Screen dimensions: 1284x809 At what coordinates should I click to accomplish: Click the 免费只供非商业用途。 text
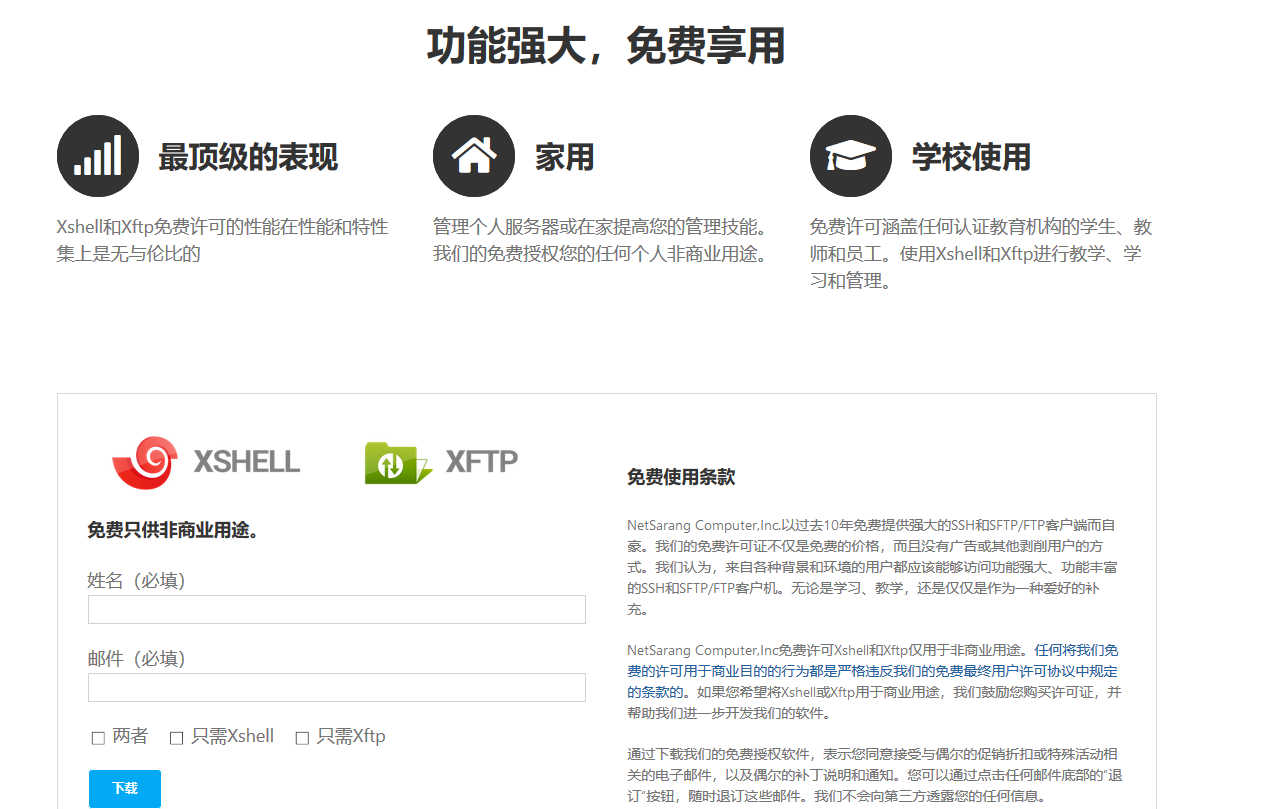point(174,530)
